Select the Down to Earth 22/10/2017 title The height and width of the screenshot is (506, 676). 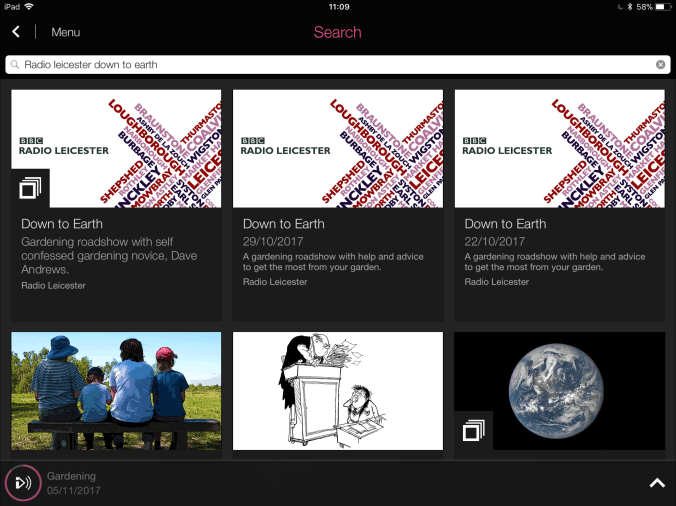point(506,224)
